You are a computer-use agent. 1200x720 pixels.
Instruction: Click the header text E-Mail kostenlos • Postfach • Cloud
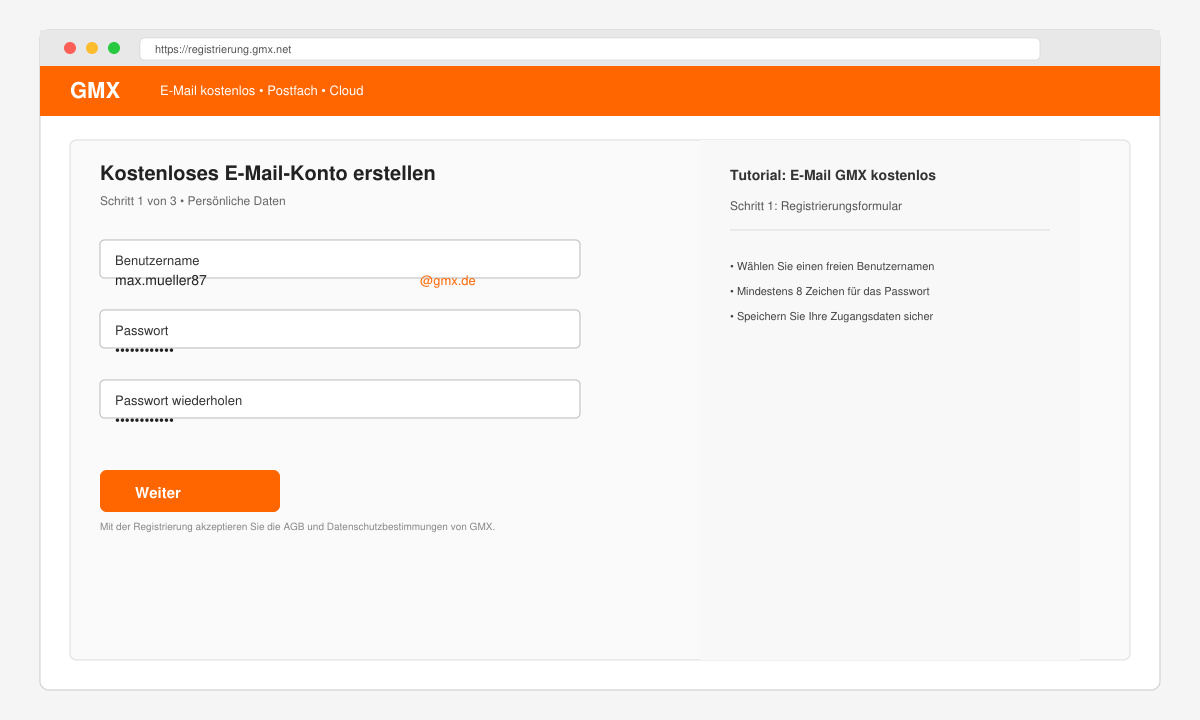click(262, 91)
